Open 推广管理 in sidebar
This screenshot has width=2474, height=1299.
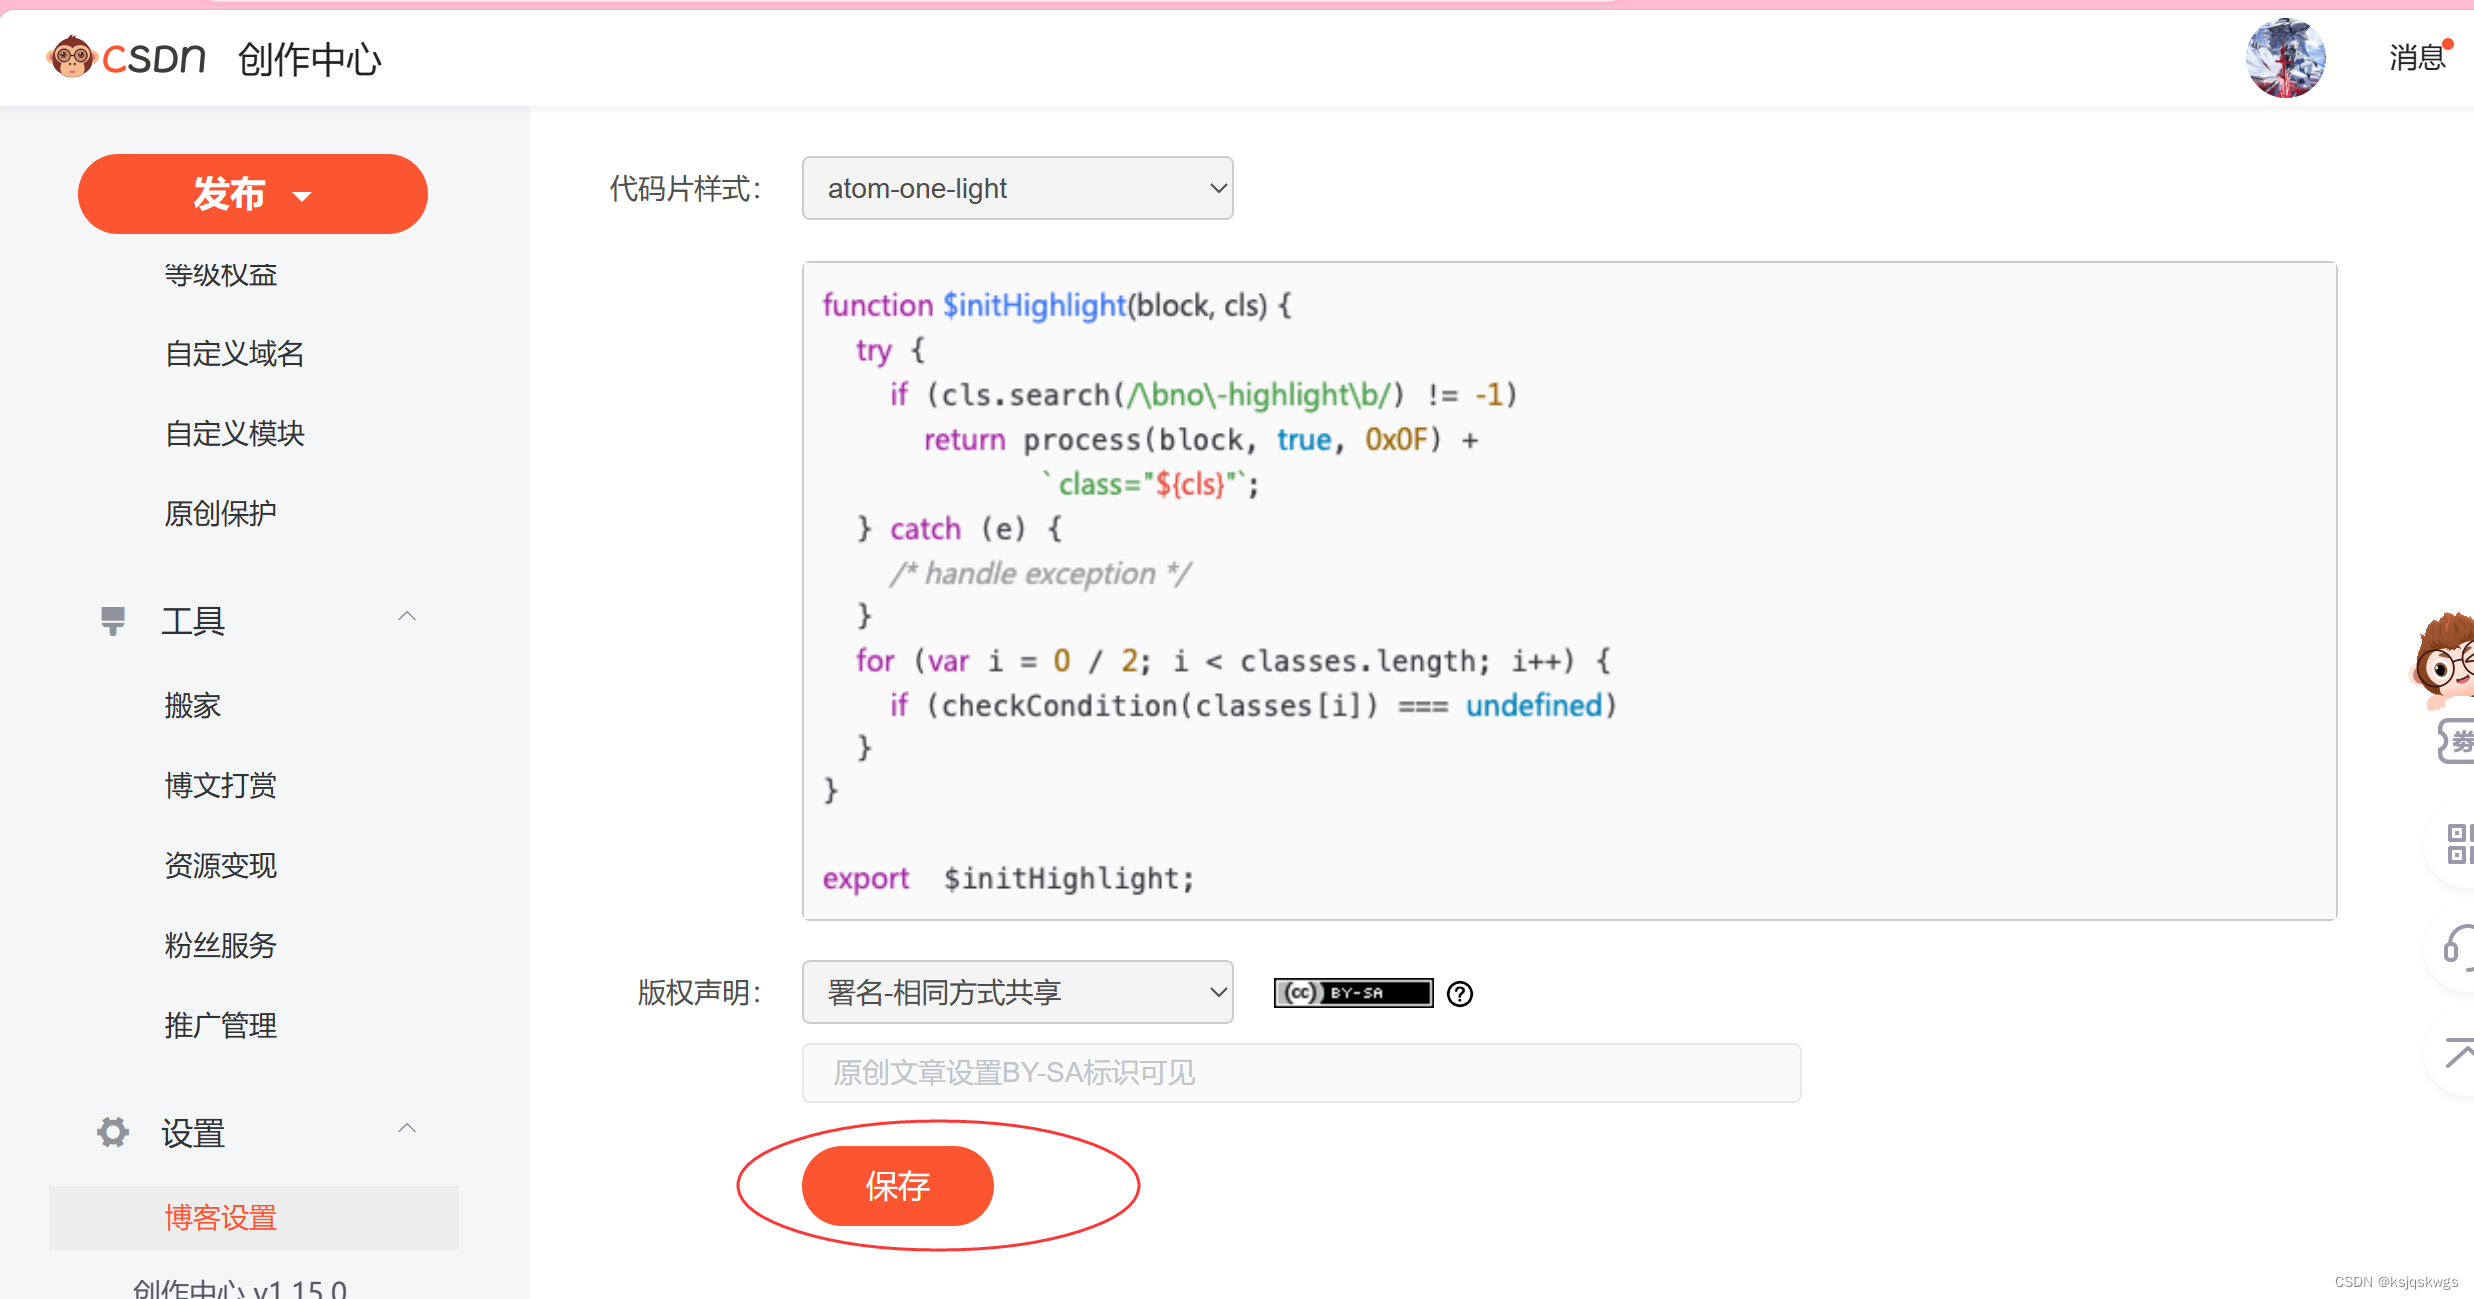coord(221,1025)
